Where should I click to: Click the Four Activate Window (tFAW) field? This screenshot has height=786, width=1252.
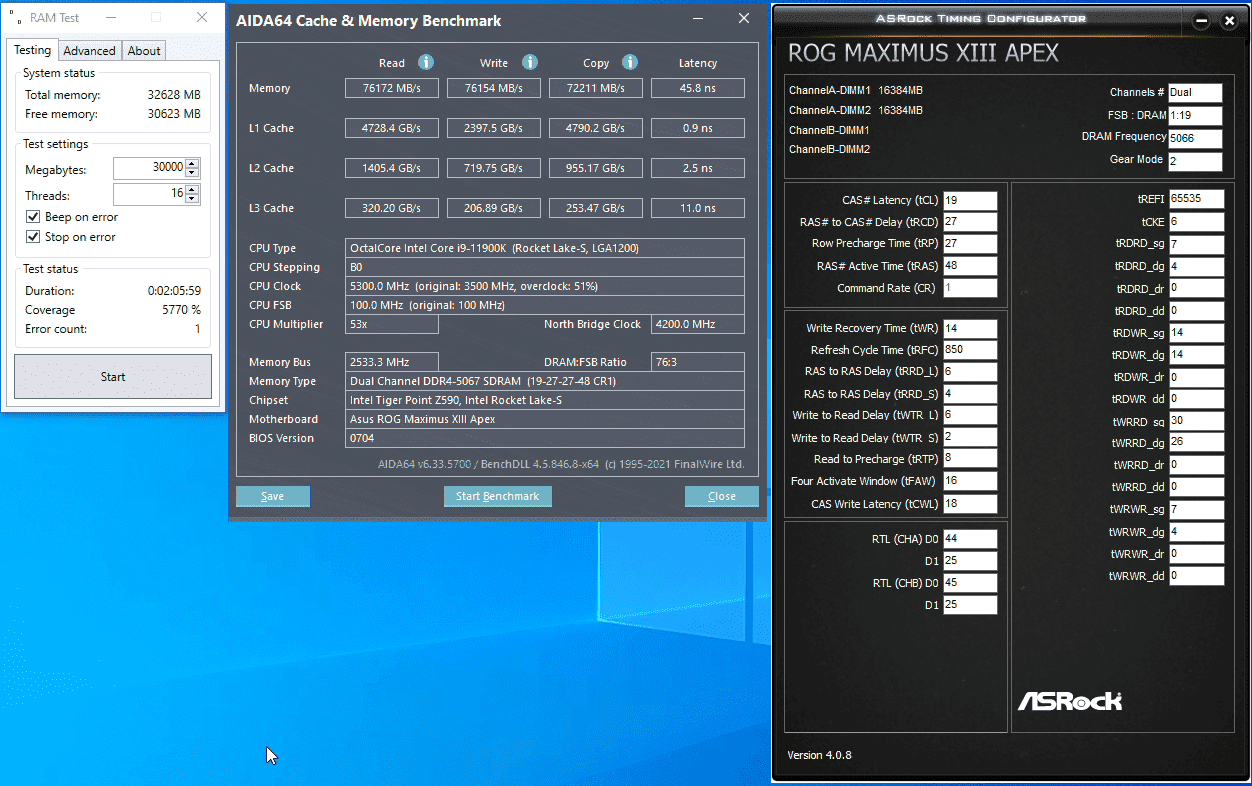tap(970, 482)
